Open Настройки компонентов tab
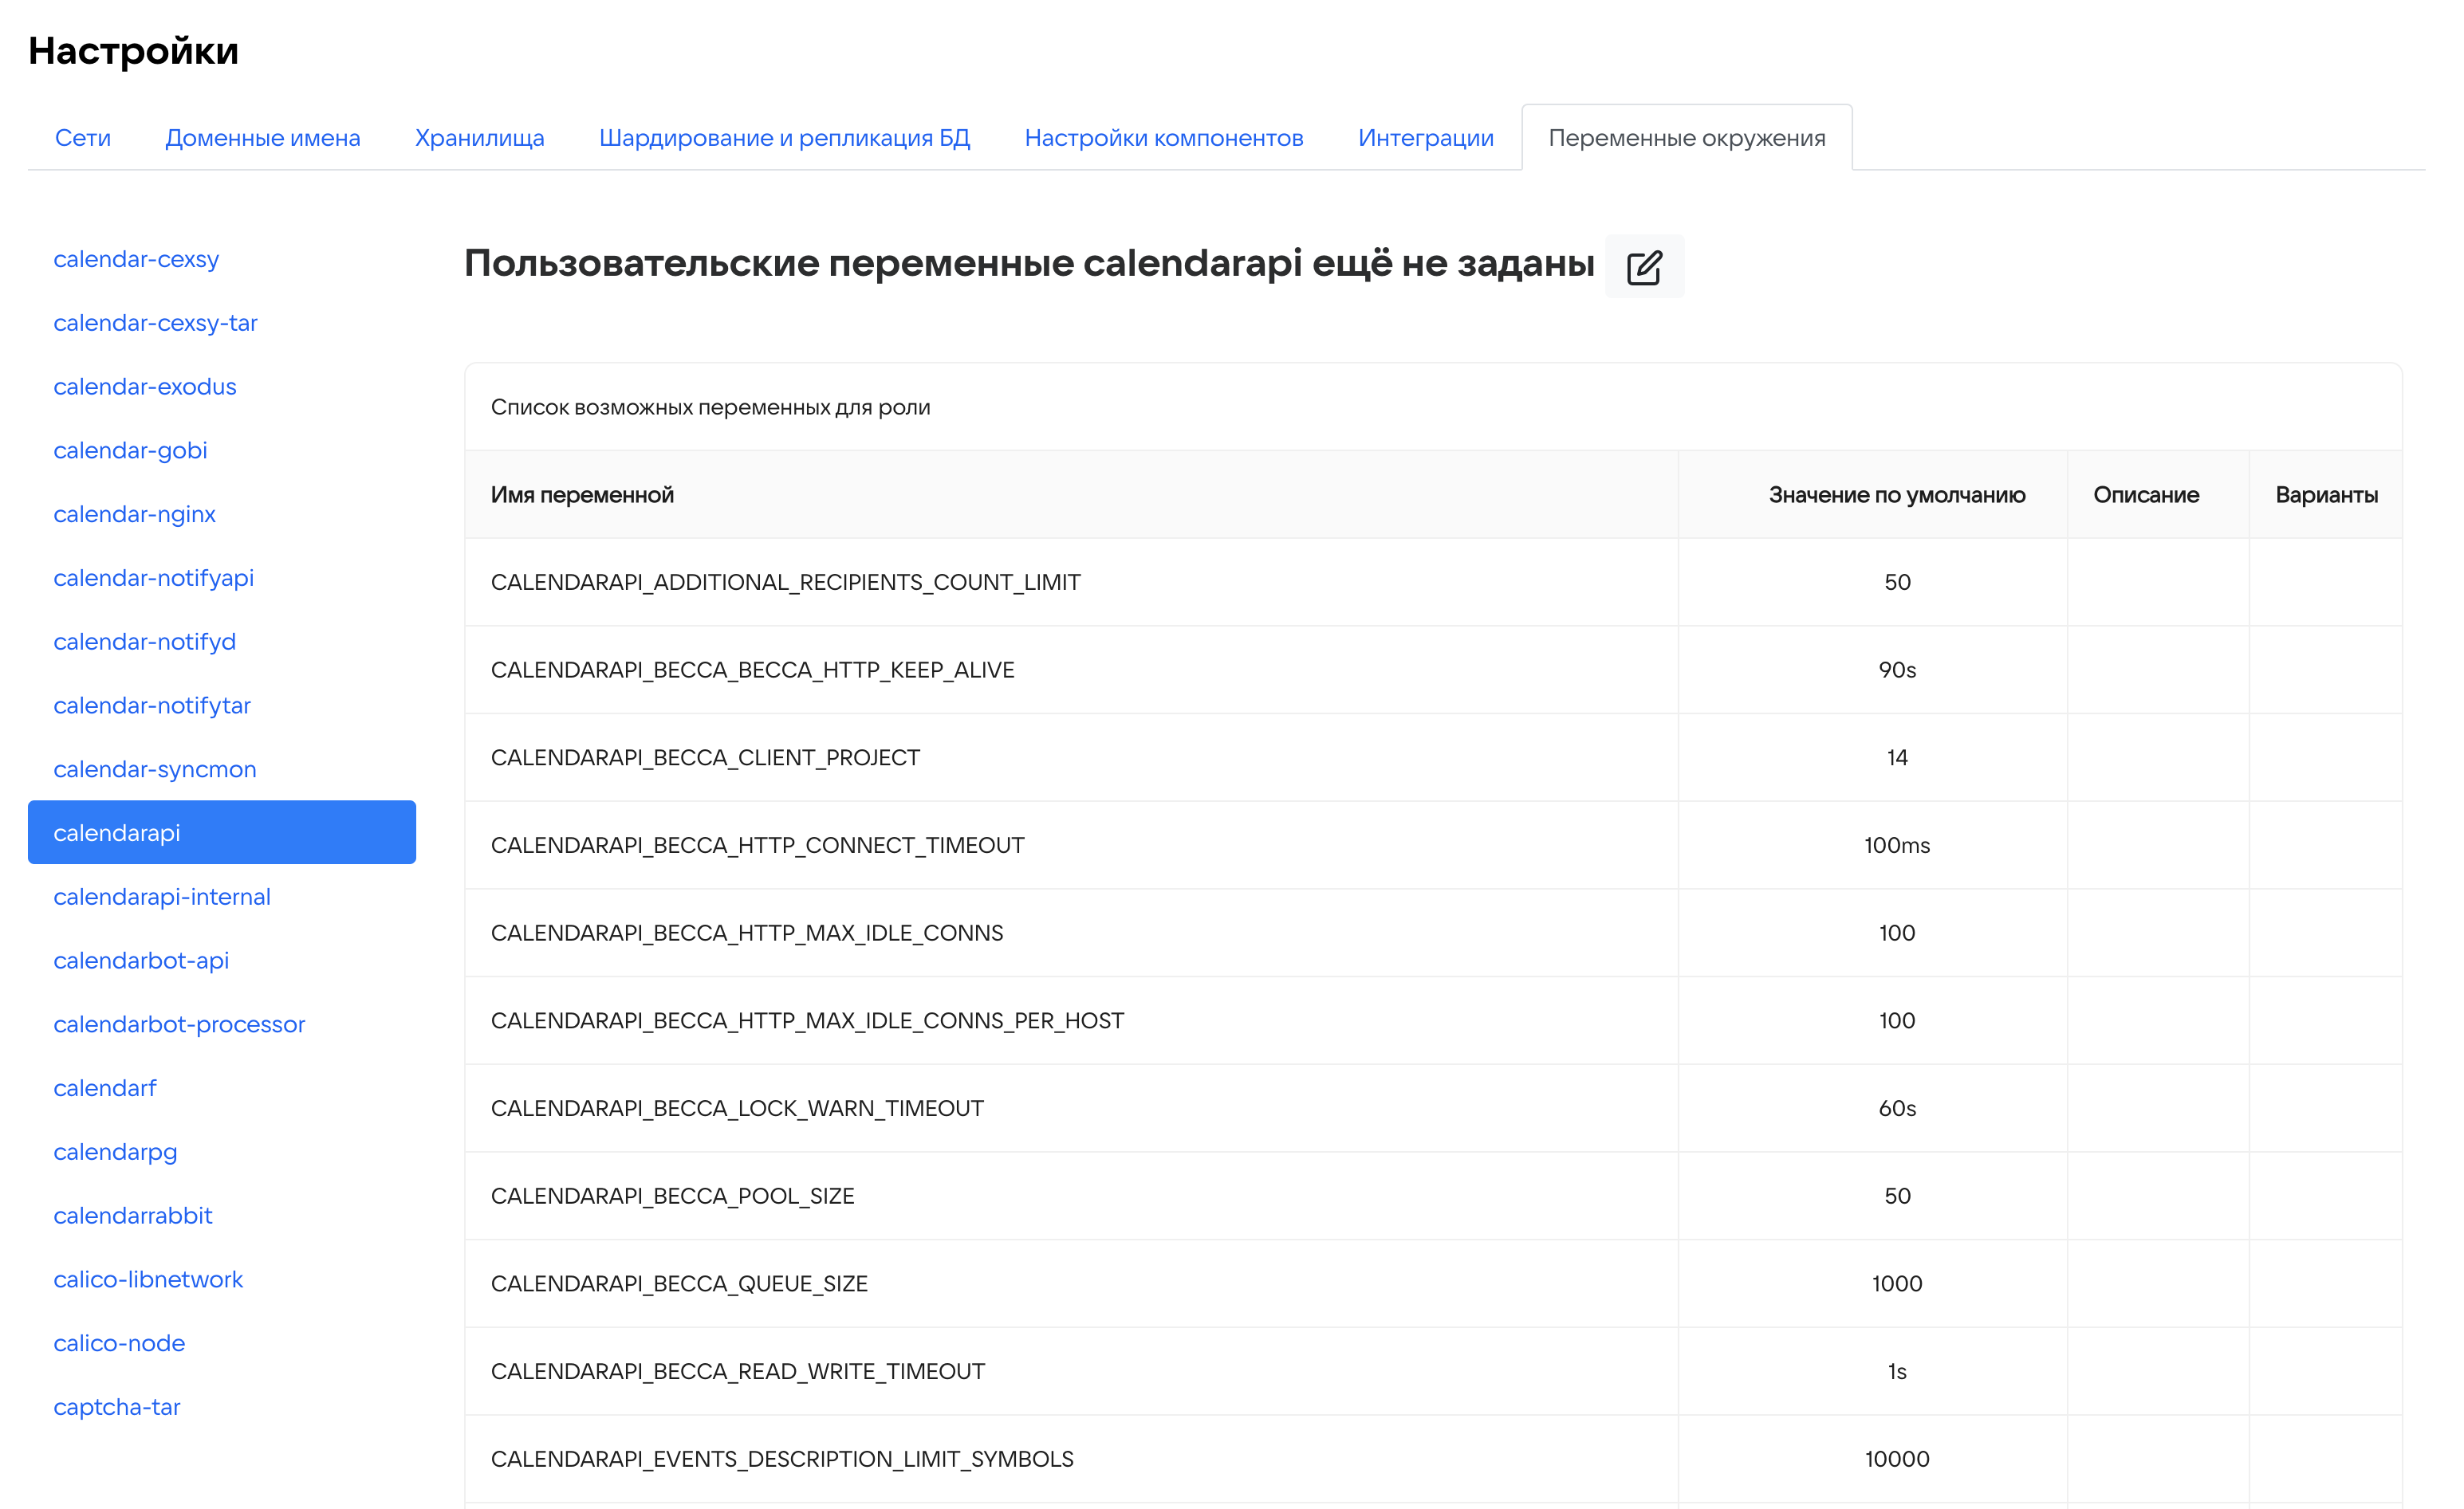This screenshot has width=2464, height=1509. coord(1163,138)
